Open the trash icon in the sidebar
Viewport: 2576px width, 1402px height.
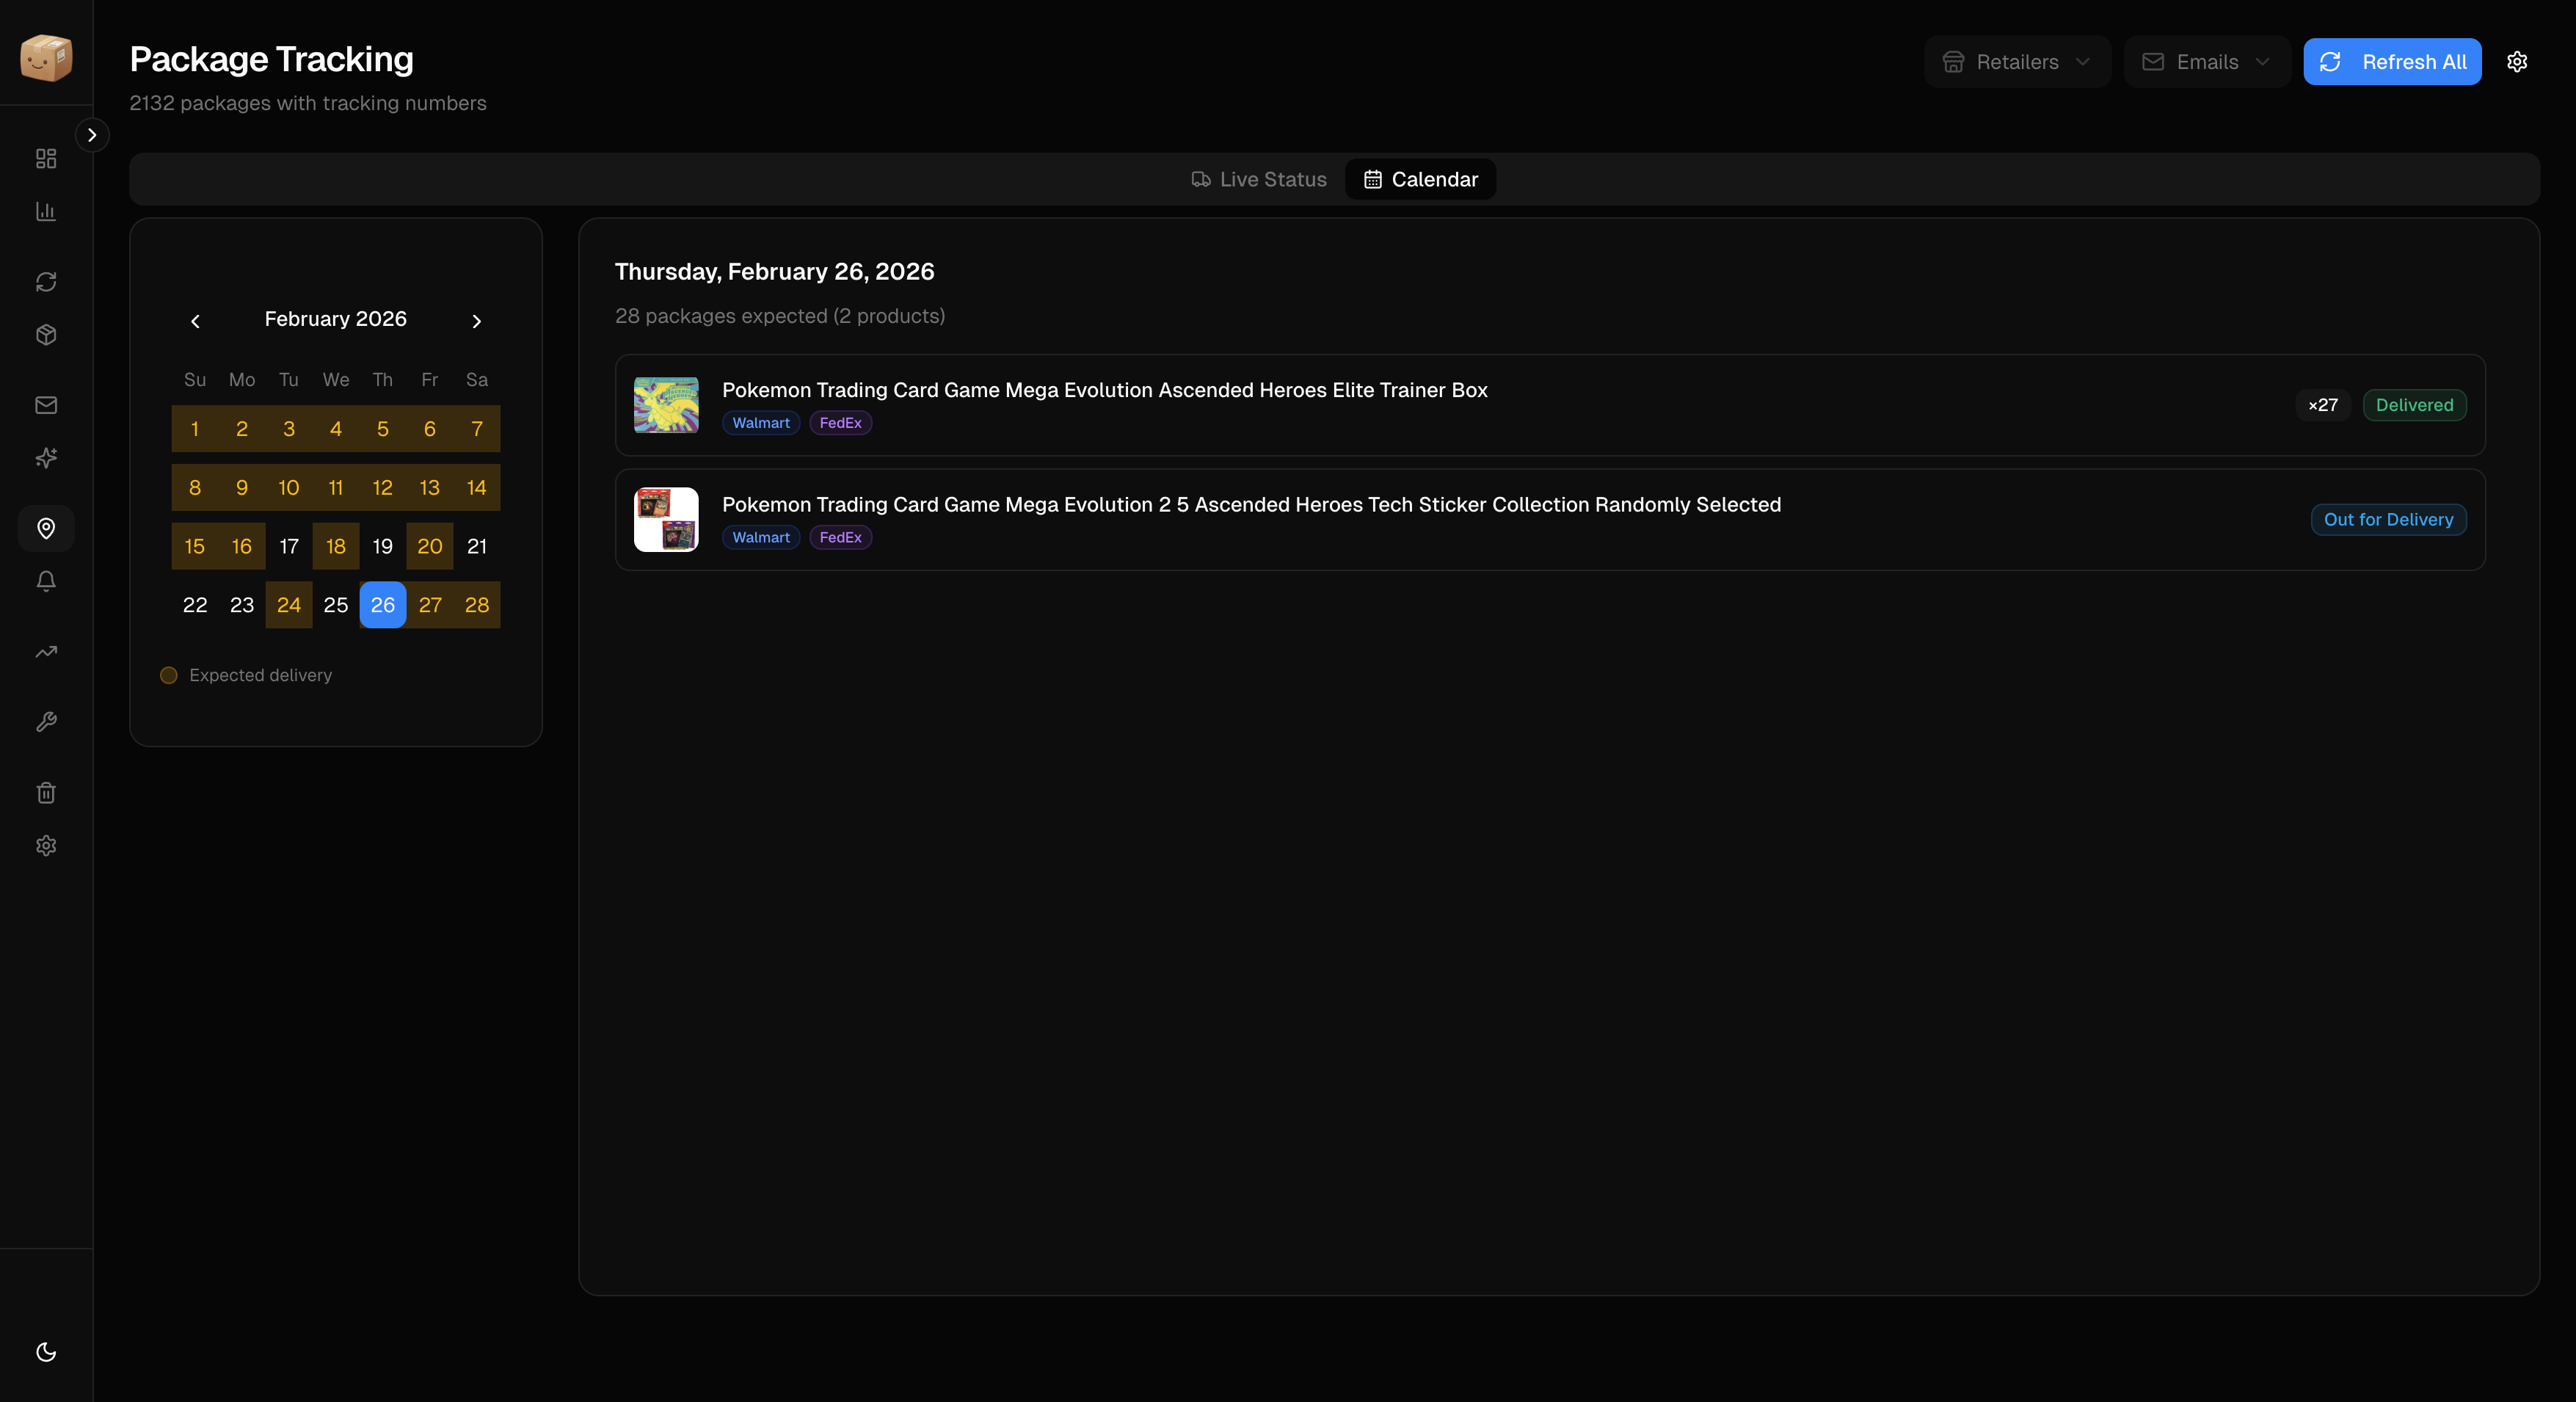[x=46, y=792]
